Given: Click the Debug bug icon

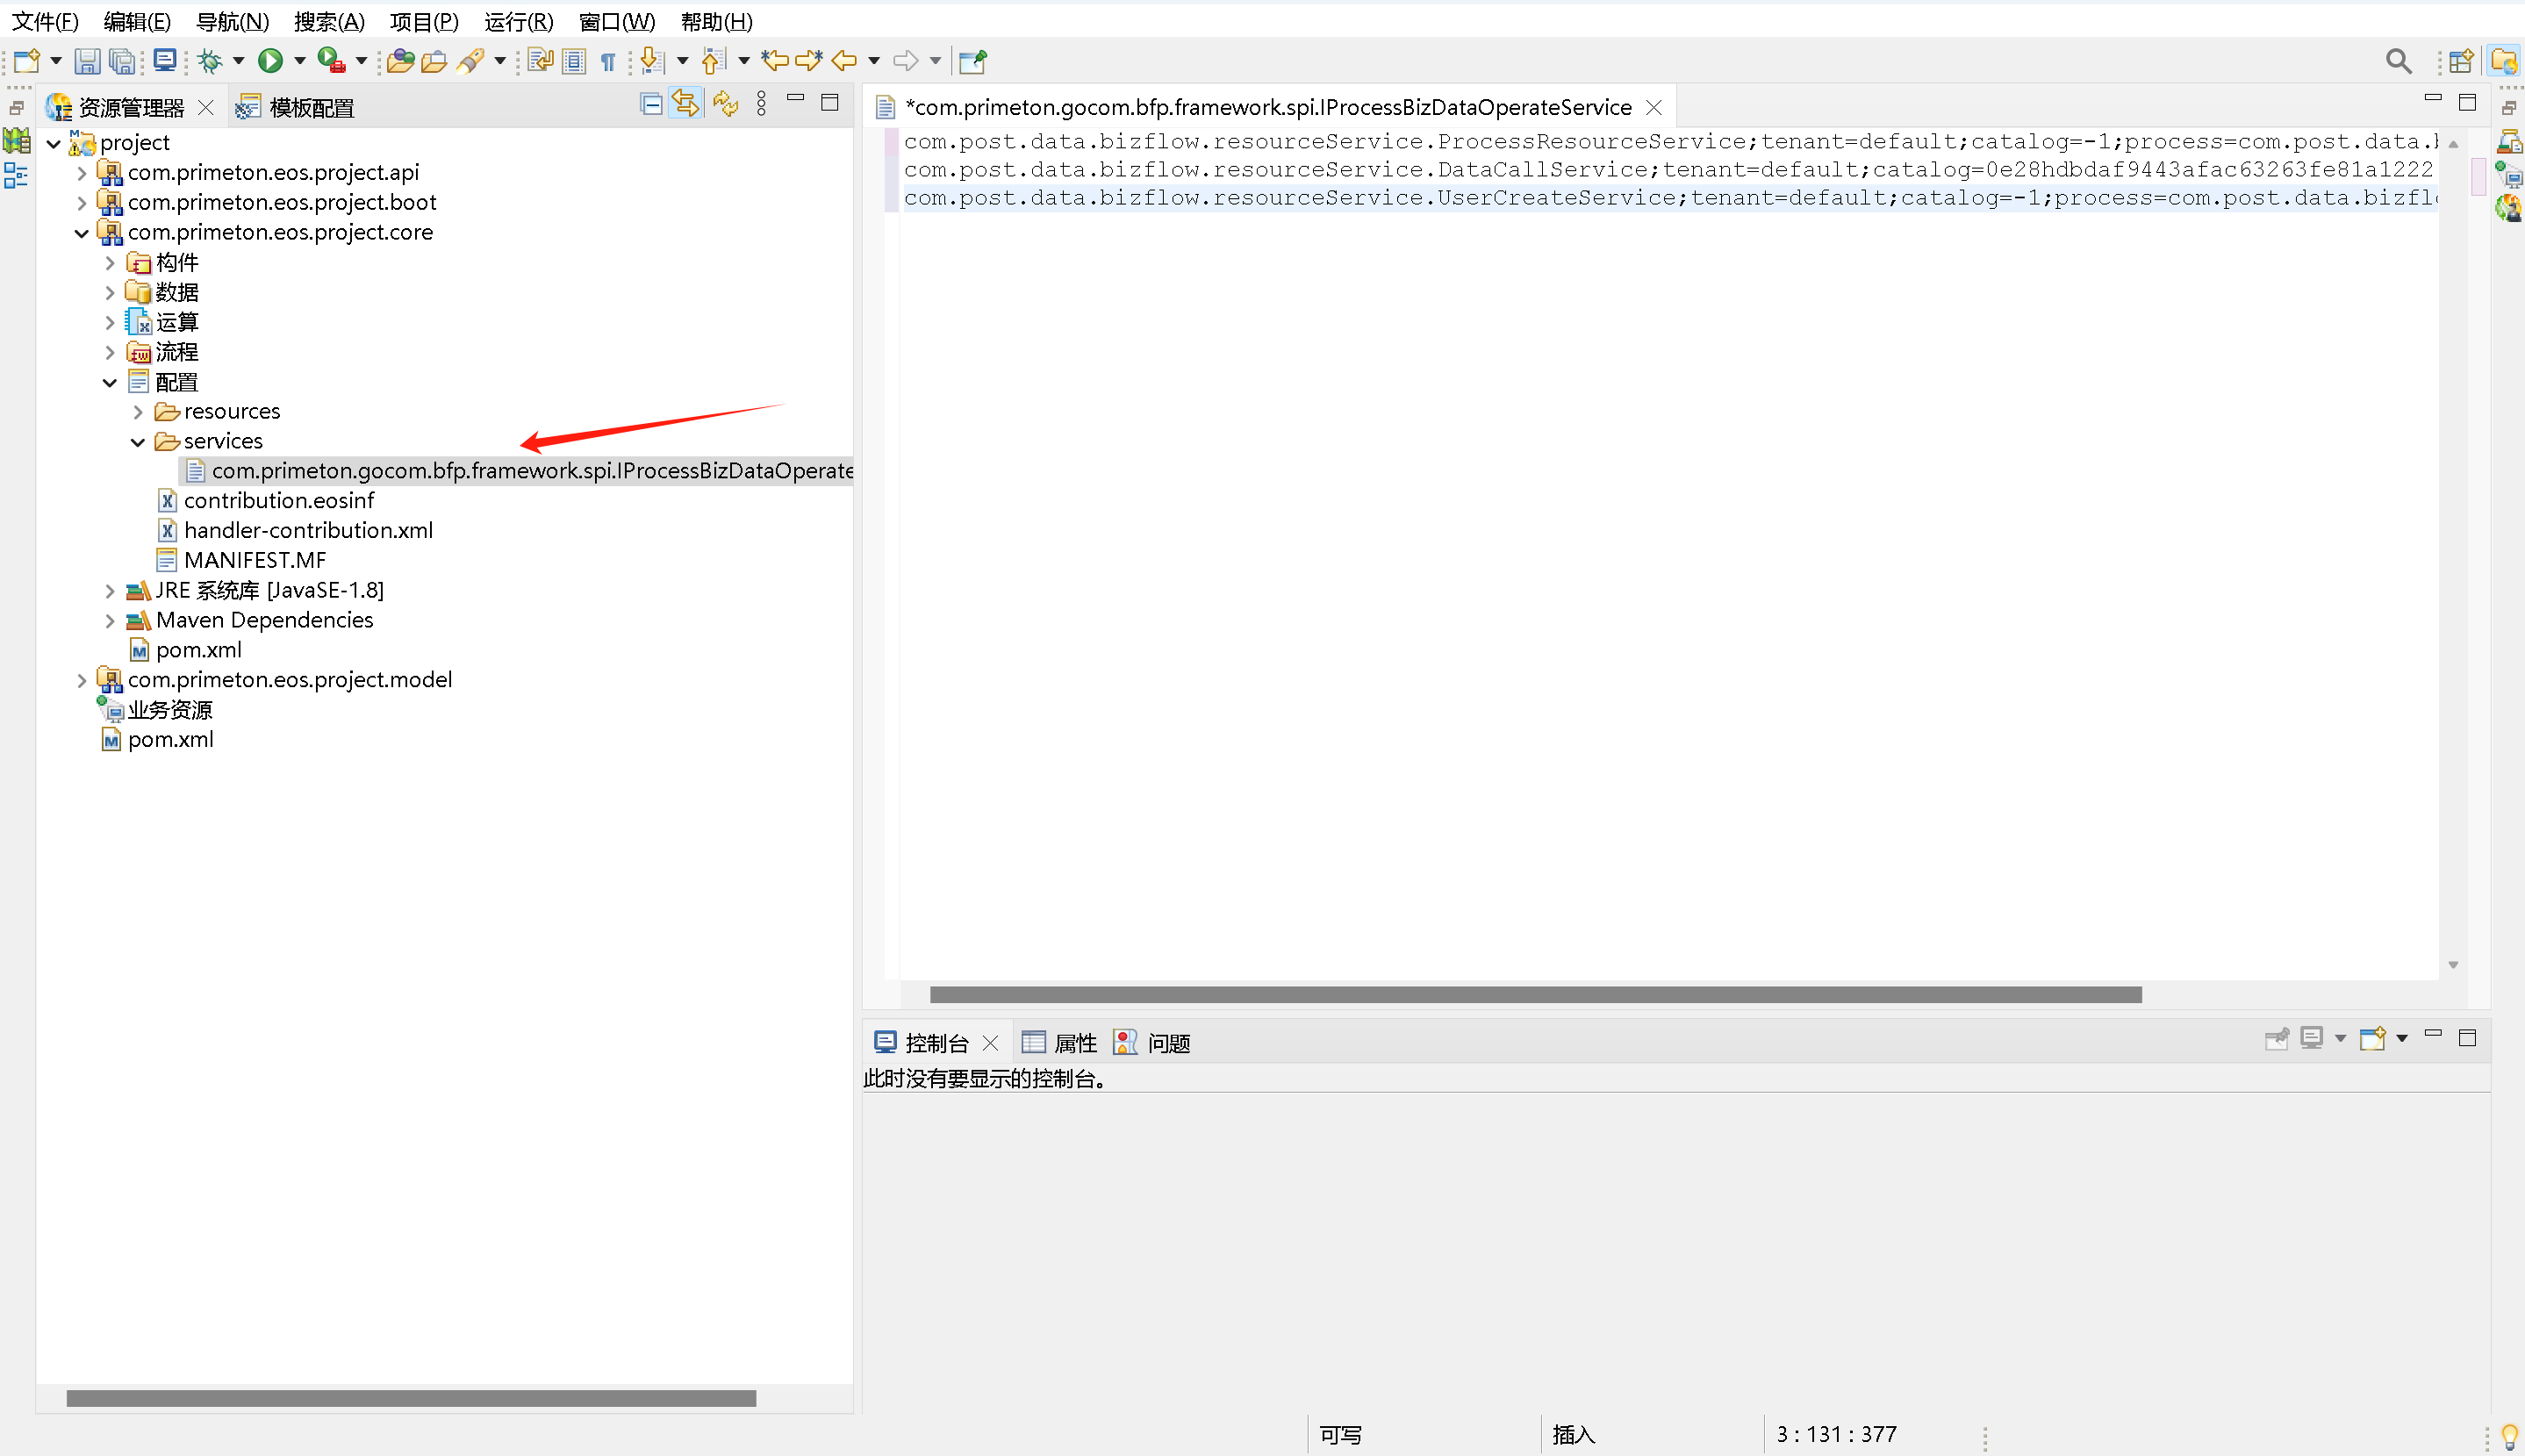Looking at the screenshot, I should pyautogui.click(x=210, y=61).
